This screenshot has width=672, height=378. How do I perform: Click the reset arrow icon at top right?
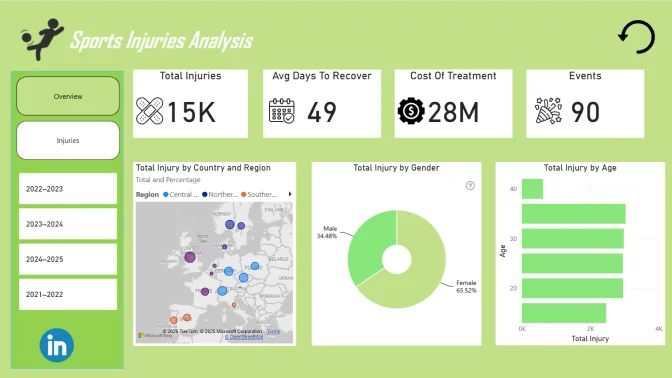point(636,37)
